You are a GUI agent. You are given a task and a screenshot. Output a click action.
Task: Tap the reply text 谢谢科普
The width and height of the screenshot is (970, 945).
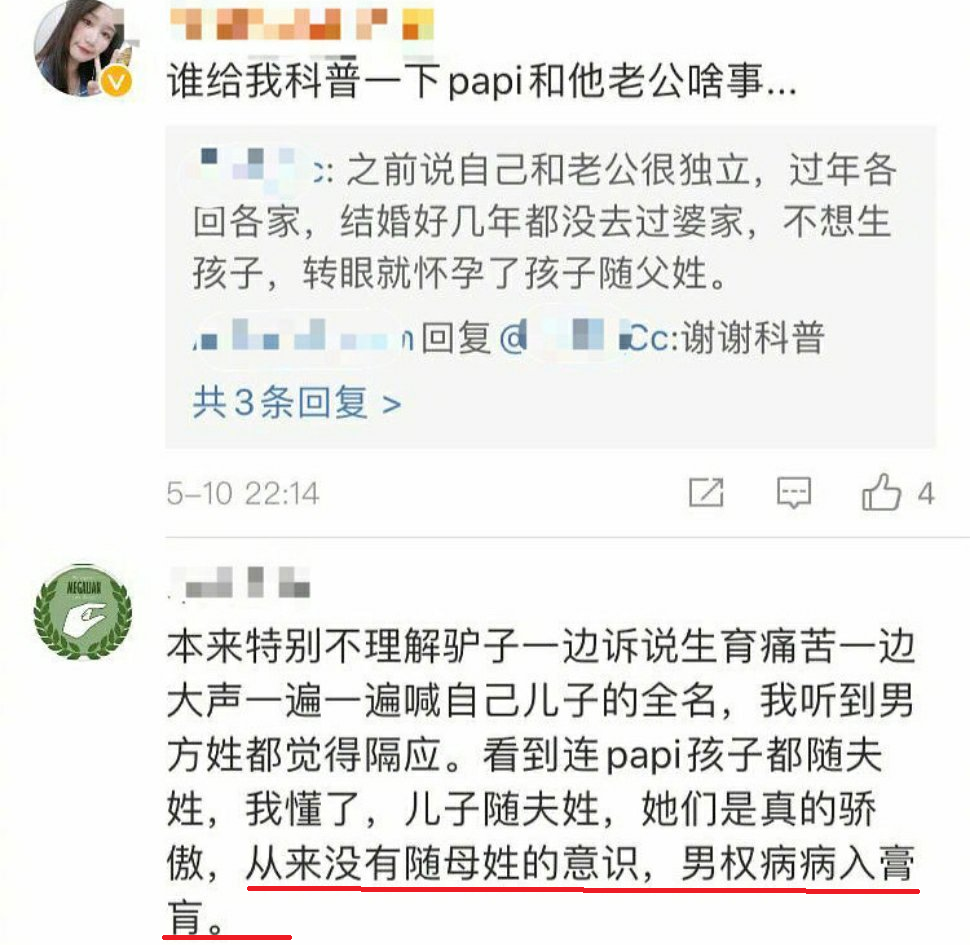[x=753, y=338]
